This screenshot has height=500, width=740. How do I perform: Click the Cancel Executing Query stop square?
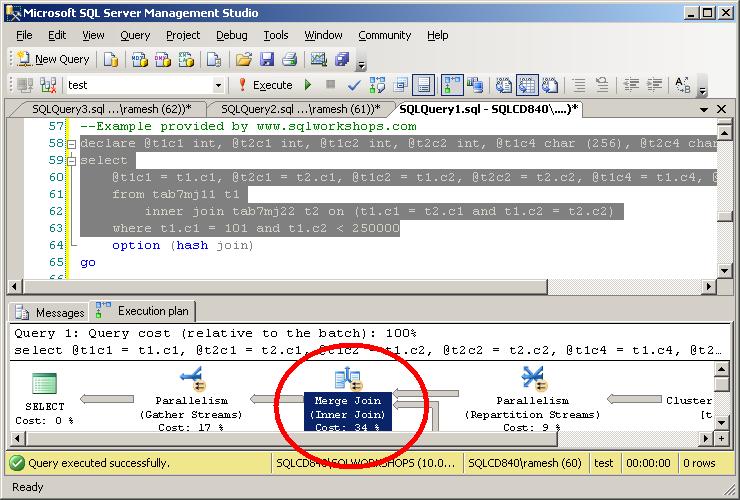click(x=331, y=85)
